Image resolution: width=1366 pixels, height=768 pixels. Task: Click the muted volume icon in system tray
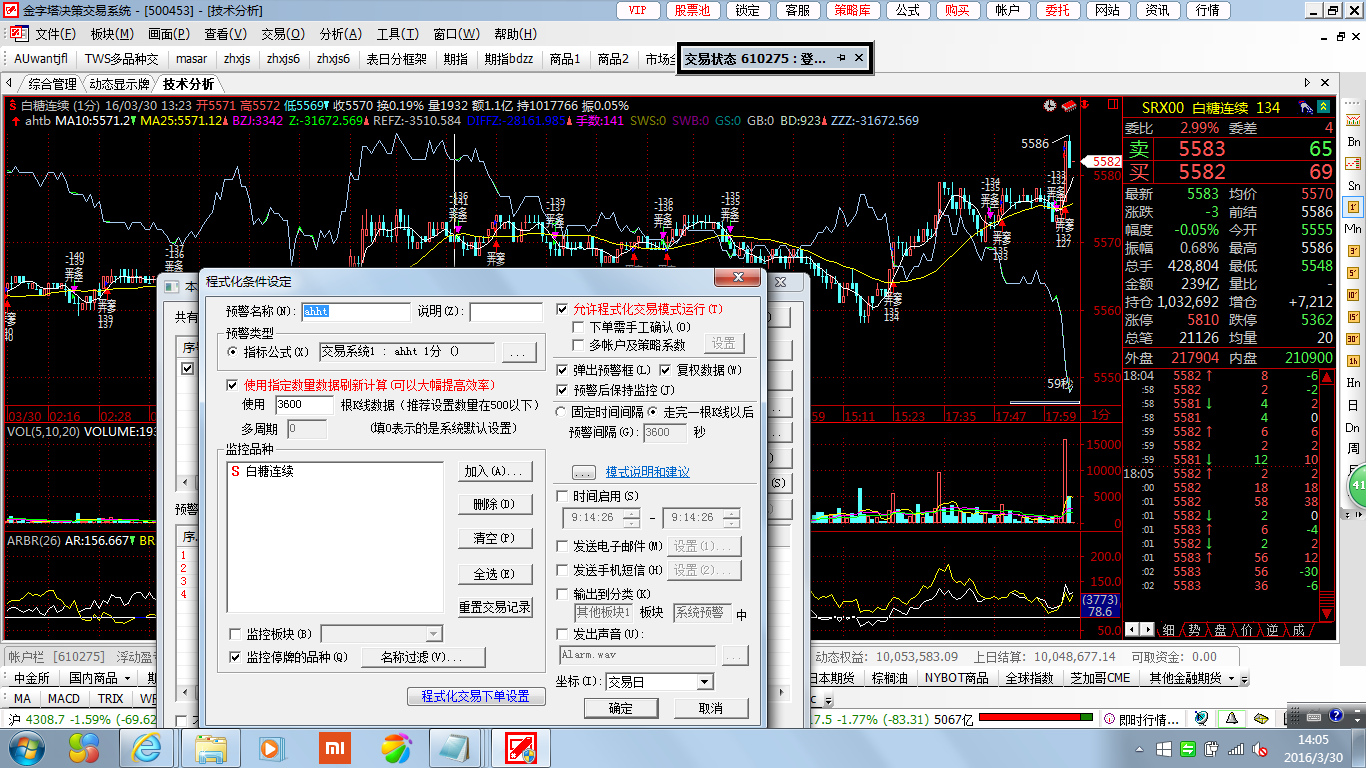coord(1261,749)
